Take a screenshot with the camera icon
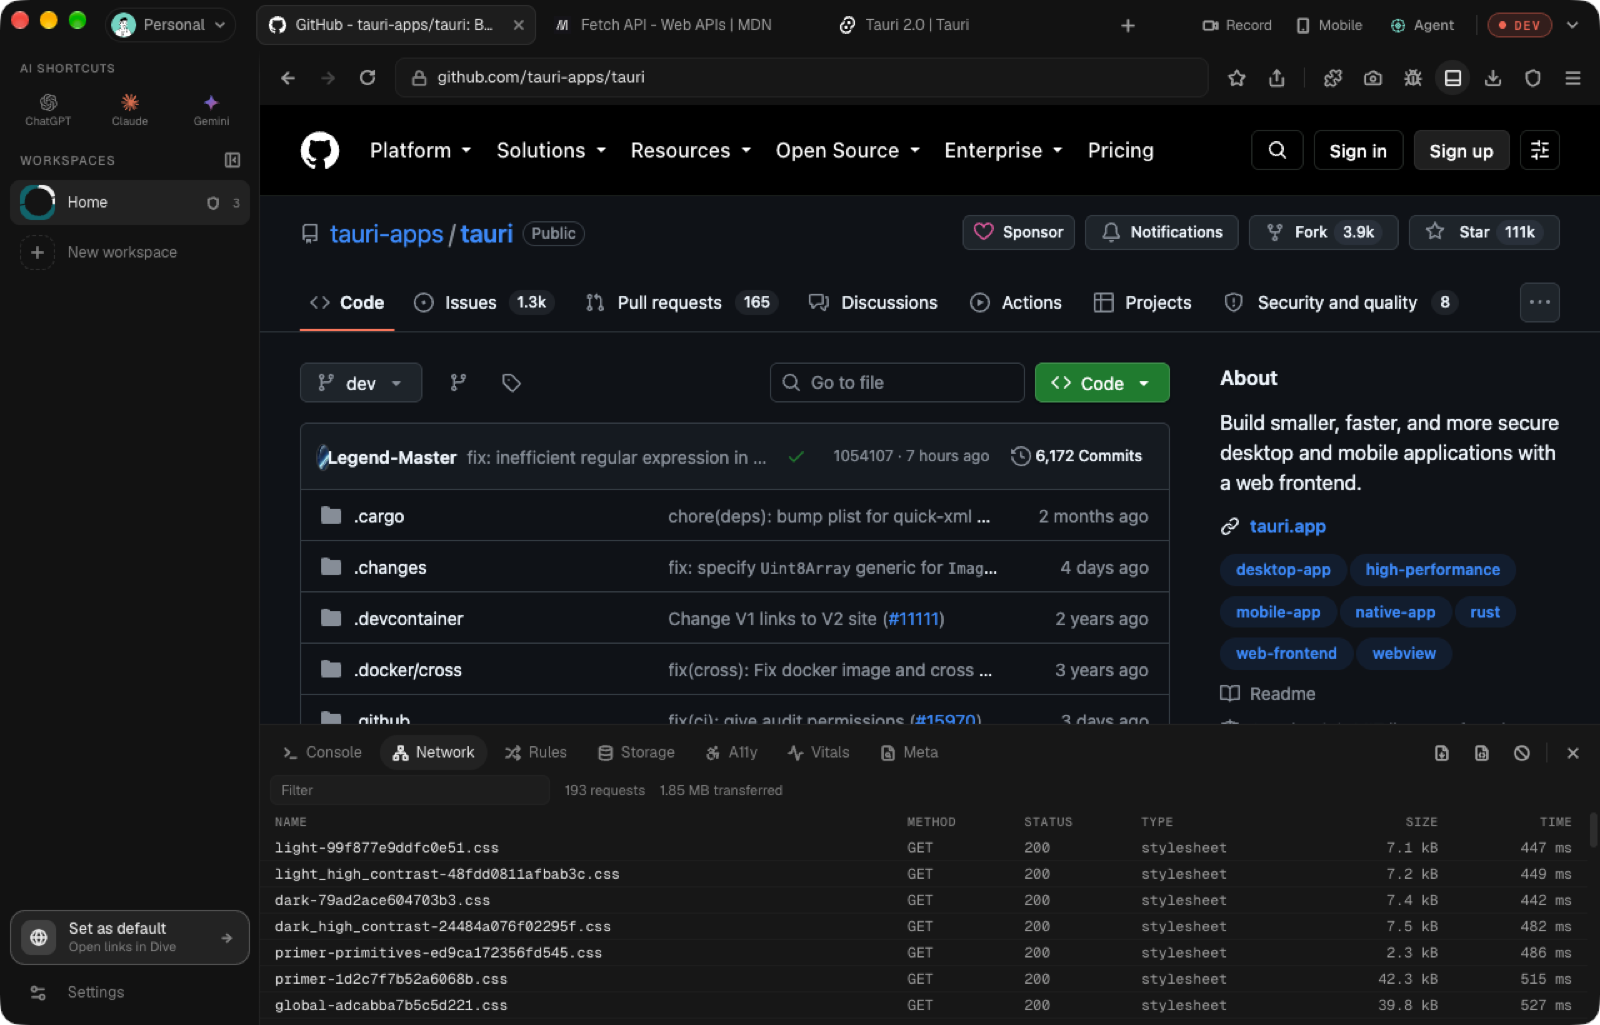The height and width of the screenshot is (1025, 1600). [1373, 78]
